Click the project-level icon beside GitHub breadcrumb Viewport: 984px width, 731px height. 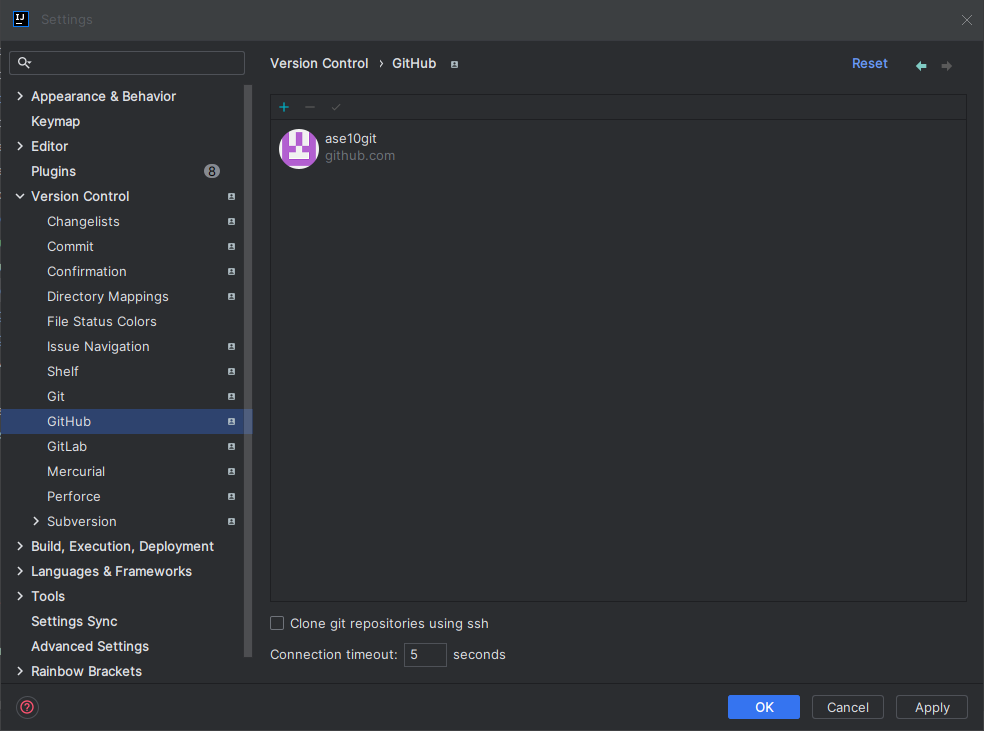click(454, 65)
